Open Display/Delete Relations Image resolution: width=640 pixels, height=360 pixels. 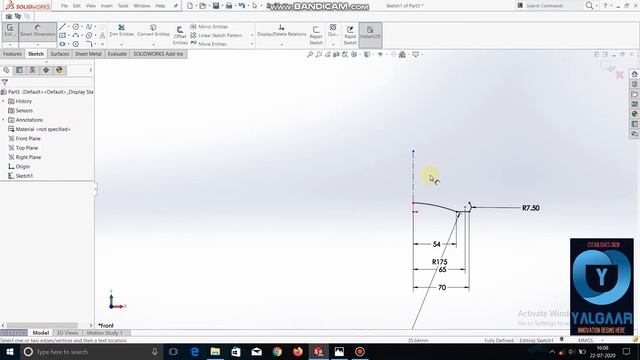click(282, 31)
